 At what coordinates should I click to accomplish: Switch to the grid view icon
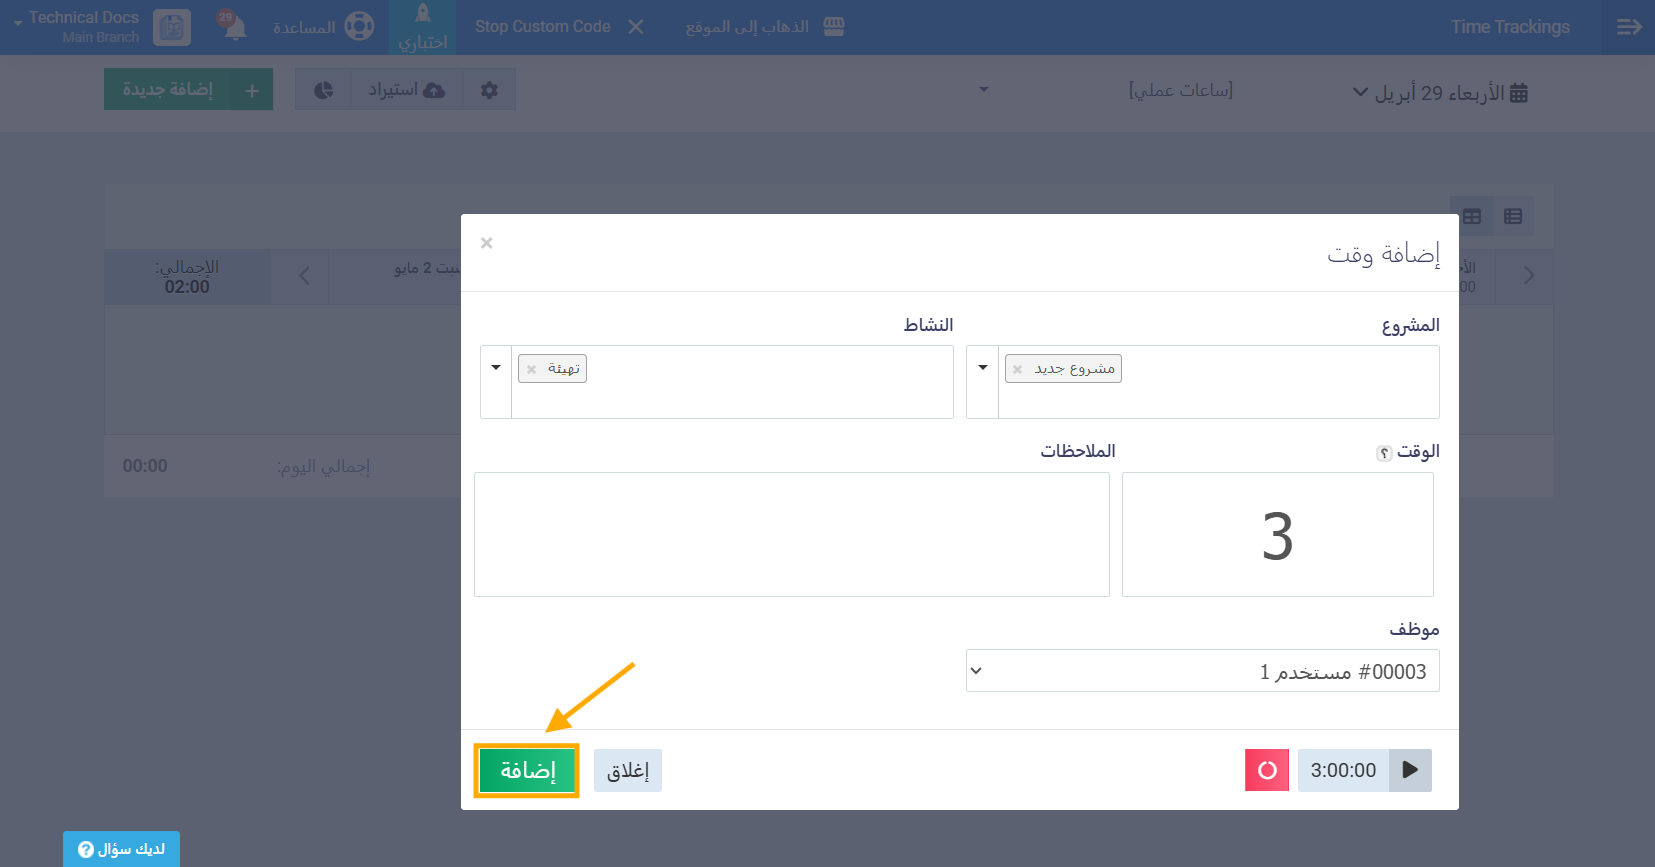[1472, 216]
